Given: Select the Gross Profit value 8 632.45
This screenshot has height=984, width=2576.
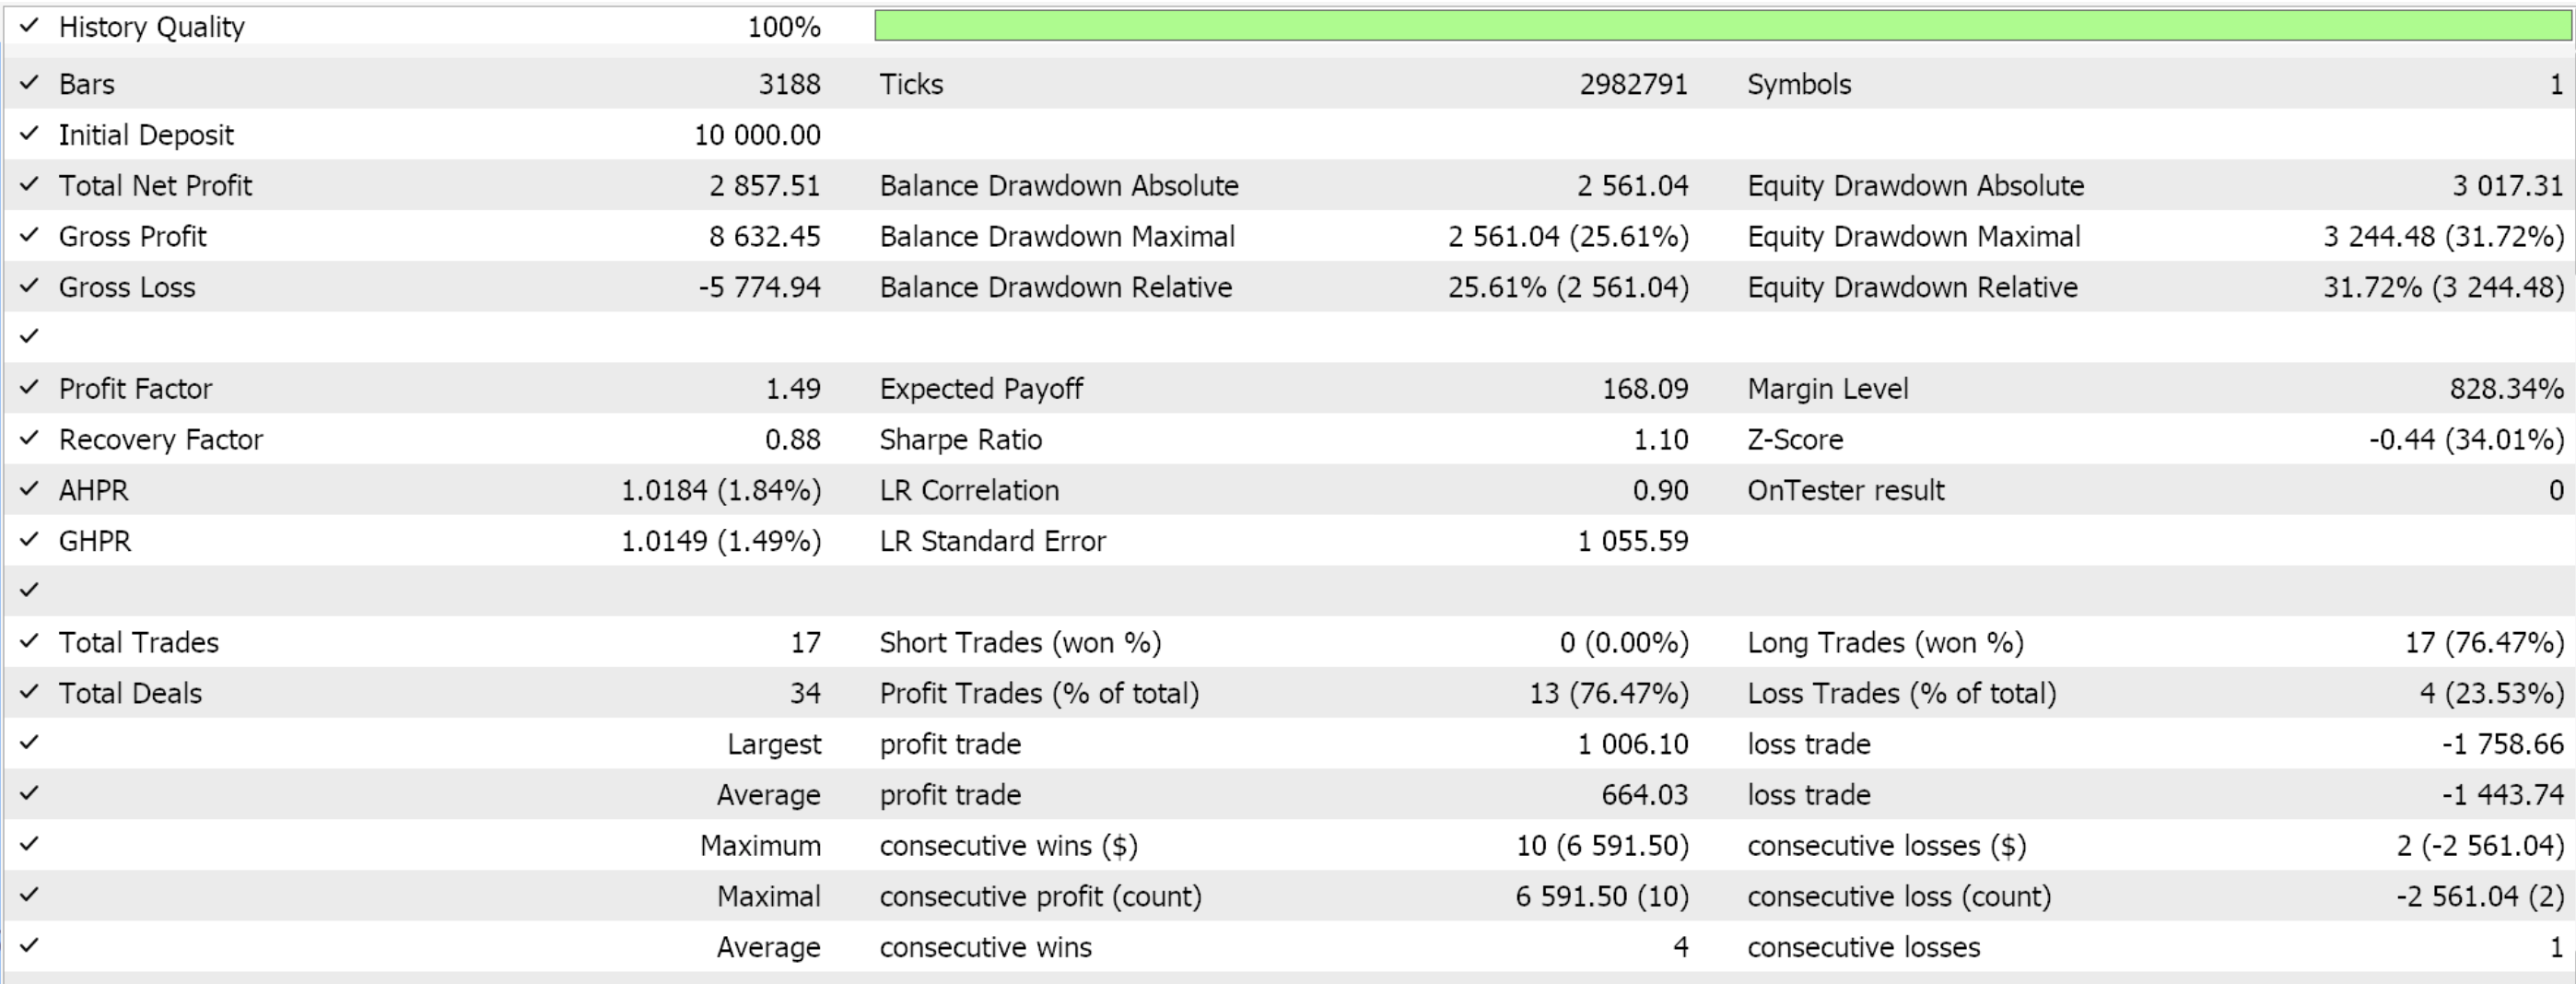Looking at the screenshot, I should pyautogui.click(x=765, y=237).
